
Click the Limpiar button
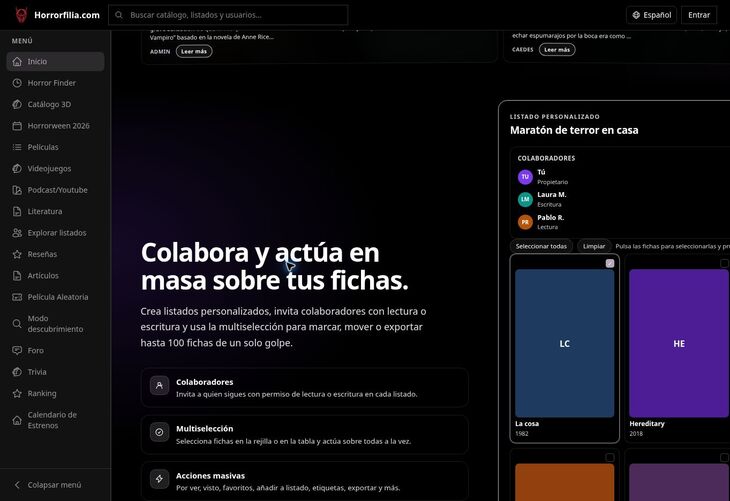click(x=594, y=246)
